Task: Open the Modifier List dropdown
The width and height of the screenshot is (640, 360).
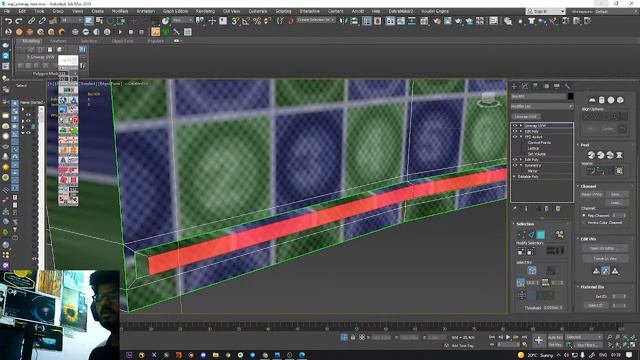Action: click(542, 106)
